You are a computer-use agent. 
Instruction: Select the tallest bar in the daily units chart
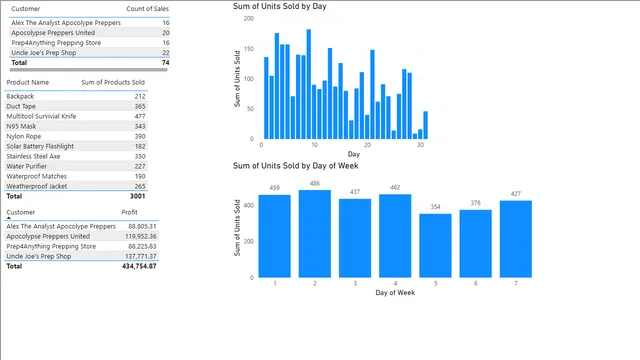[x=309, y=84]
